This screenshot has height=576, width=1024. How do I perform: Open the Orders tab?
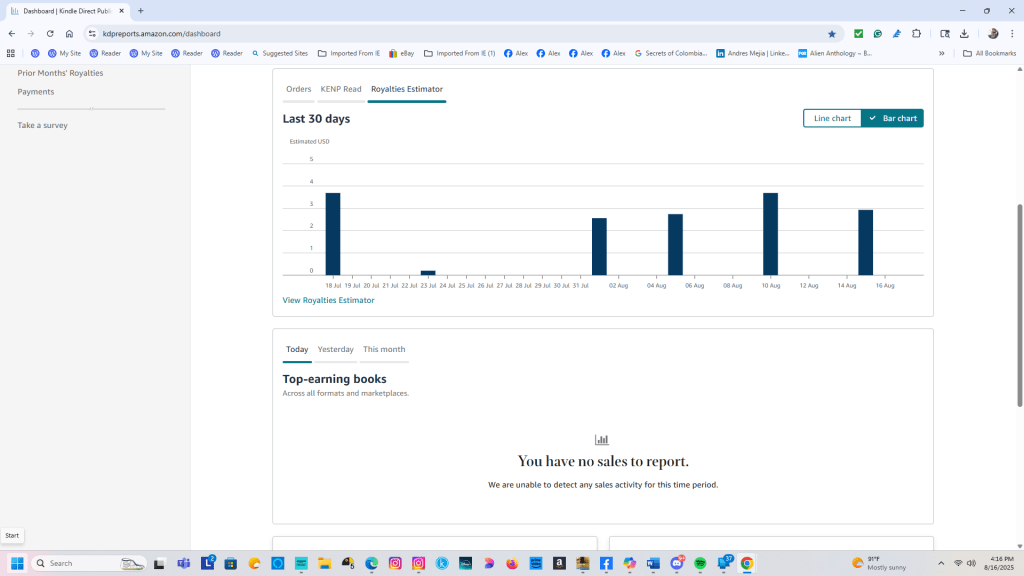pos(298,89)
